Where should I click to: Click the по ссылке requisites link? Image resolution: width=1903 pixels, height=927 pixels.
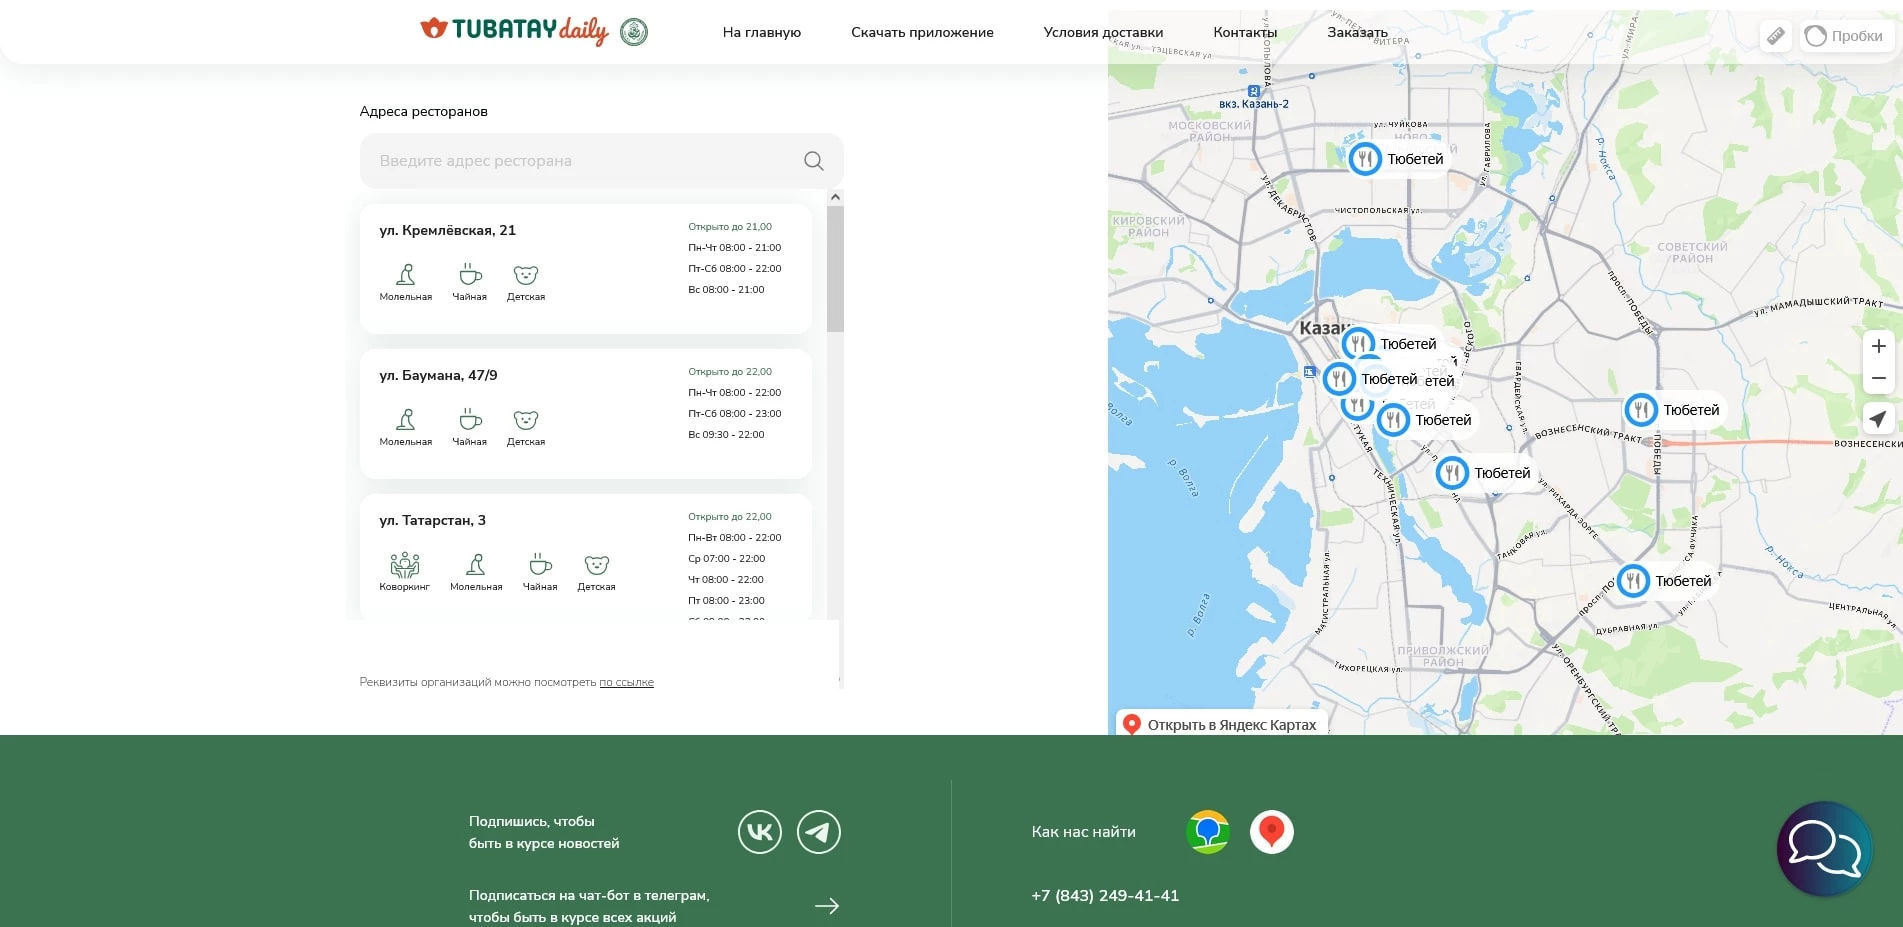(x=626, y=682)
